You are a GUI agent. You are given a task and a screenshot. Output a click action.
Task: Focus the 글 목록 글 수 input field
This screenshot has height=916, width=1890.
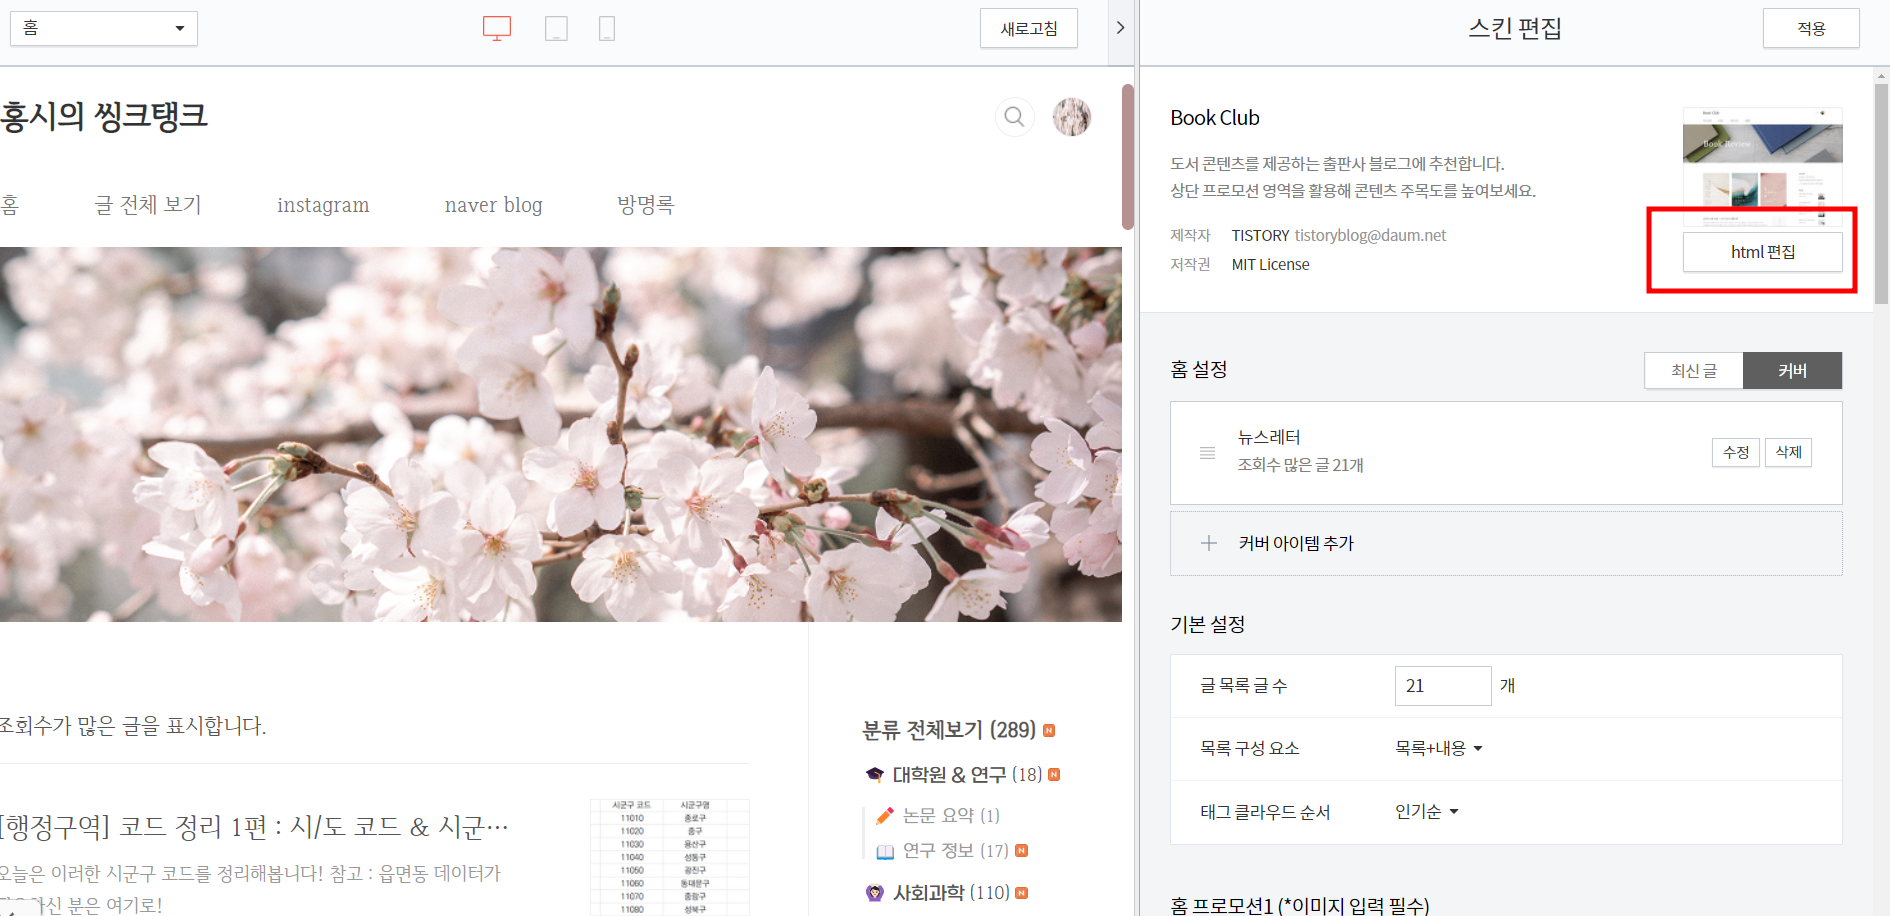point(1443,686)
